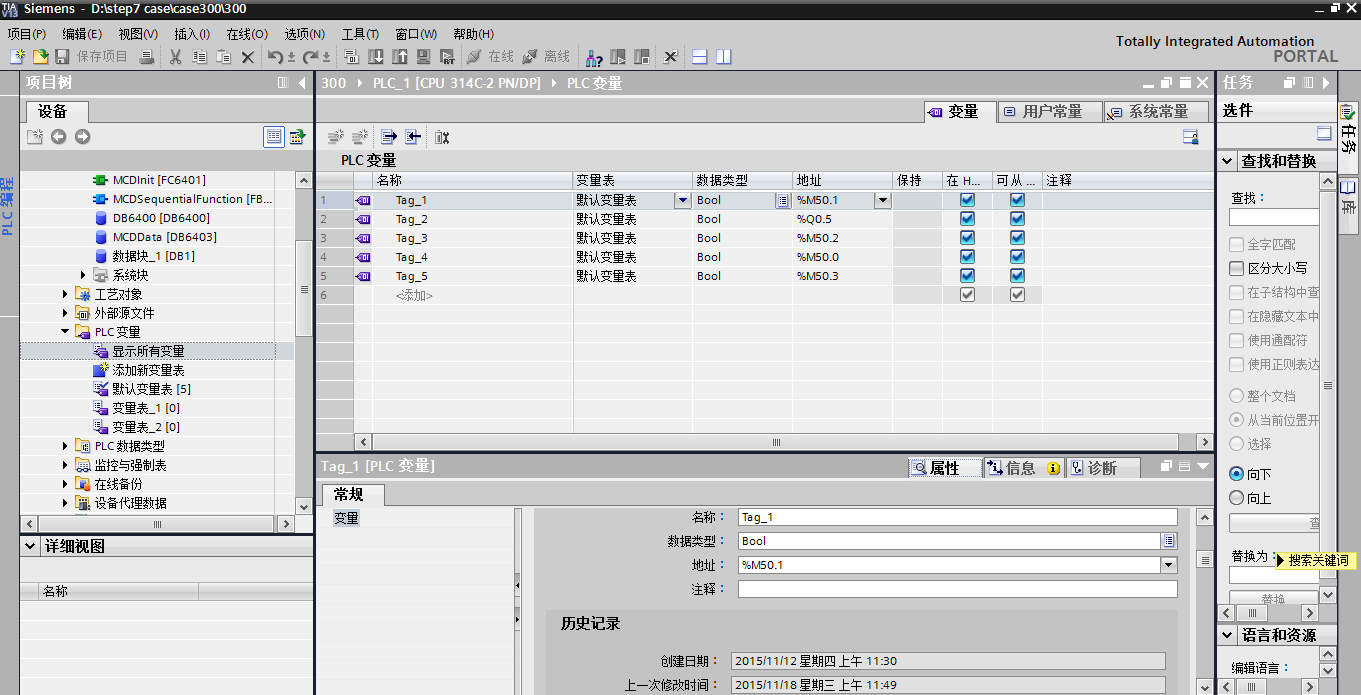Click the 名称 input field with Tag_1

point(958,517)
